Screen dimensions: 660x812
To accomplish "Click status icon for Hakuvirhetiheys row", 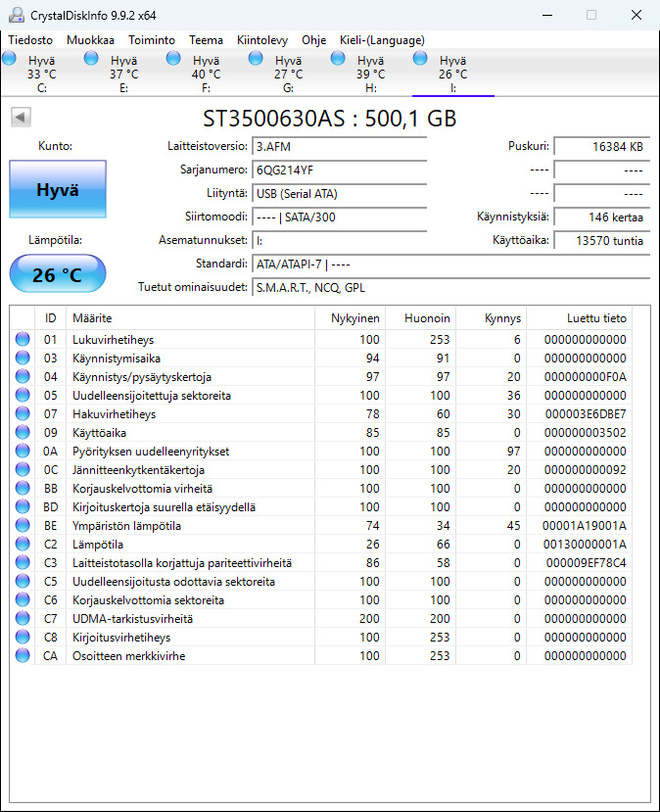I will click(x=23, y=414).
